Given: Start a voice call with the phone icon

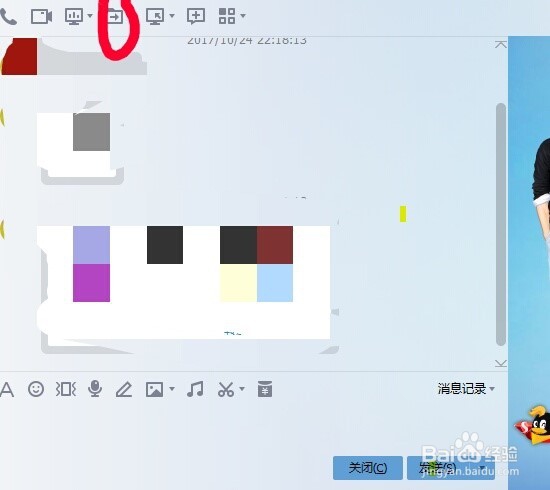Looking at the screenshot, I should (8, 16).
